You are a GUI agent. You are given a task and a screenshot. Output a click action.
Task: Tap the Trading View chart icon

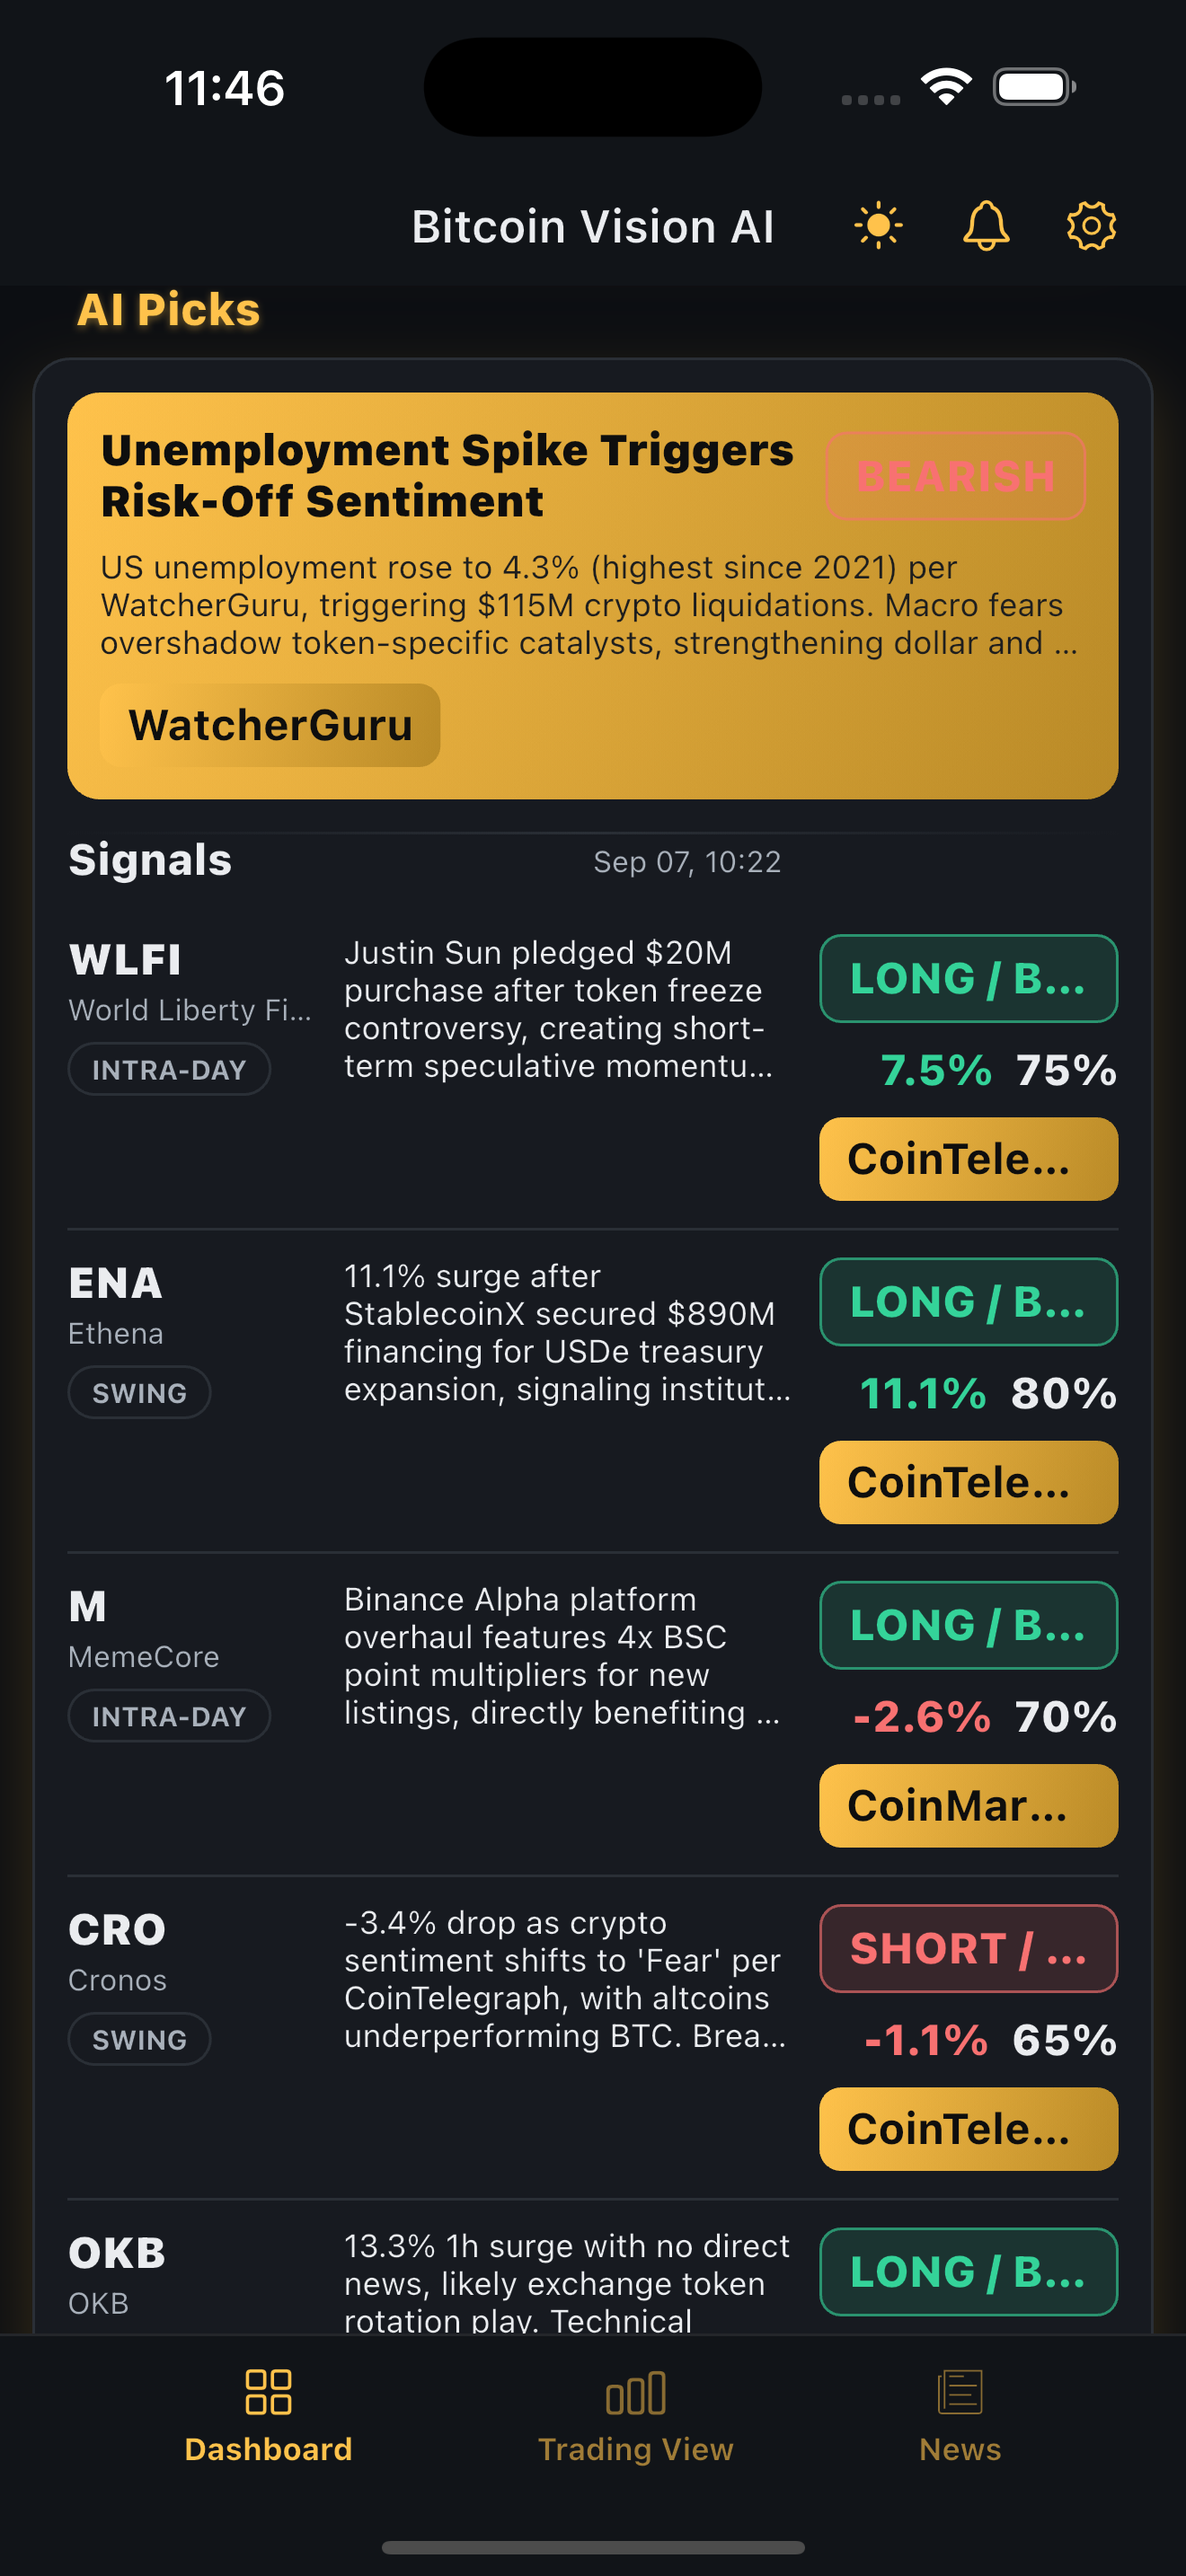click(635, 2392)
